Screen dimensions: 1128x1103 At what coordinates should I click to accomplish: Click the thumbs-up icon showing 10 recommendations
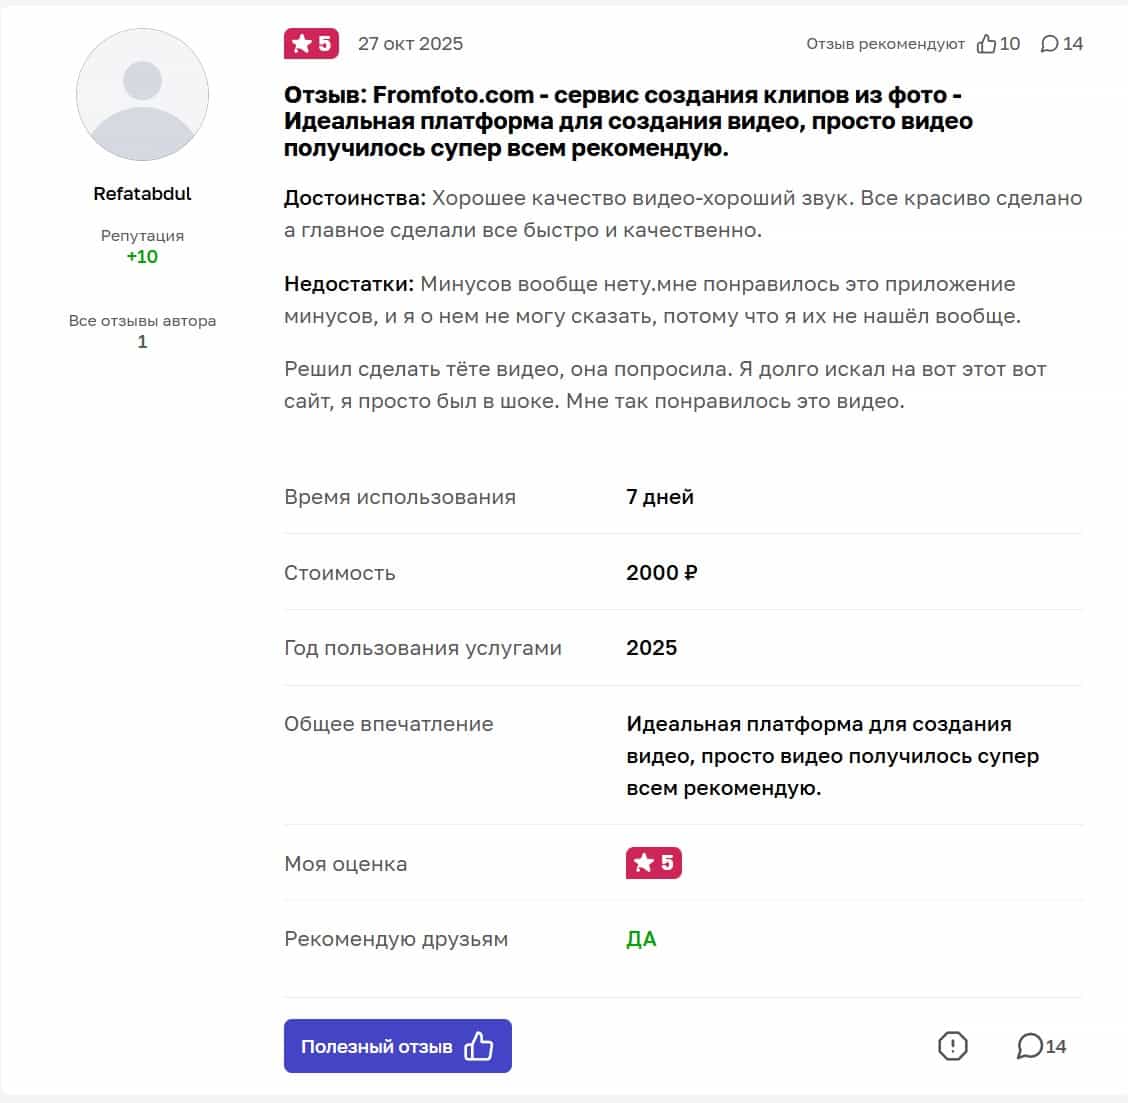click(x=989, y=44)
